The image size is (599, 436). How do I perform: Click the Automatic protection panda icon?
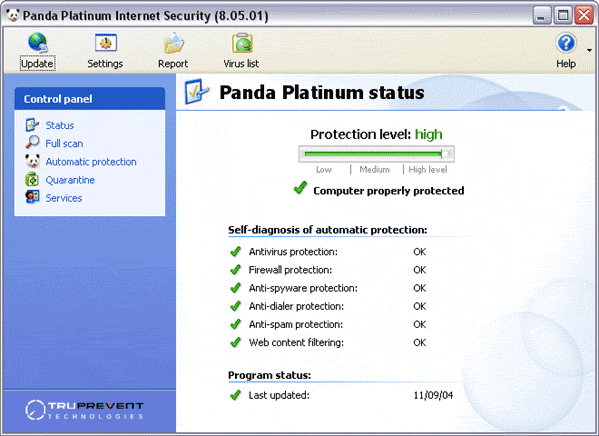pos(32,161)
